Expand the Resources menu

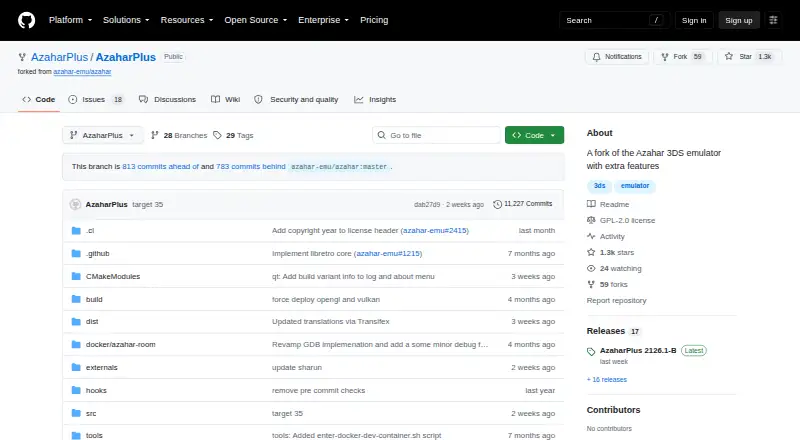(x=187, y=20)
